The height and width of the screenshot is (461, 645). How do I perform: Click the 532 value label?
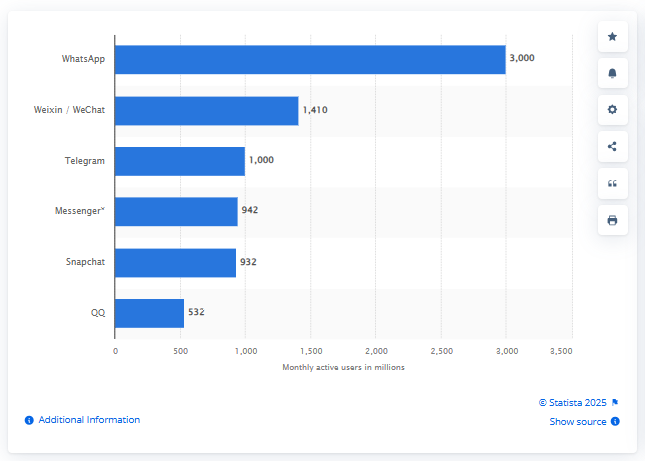point(196,312)
